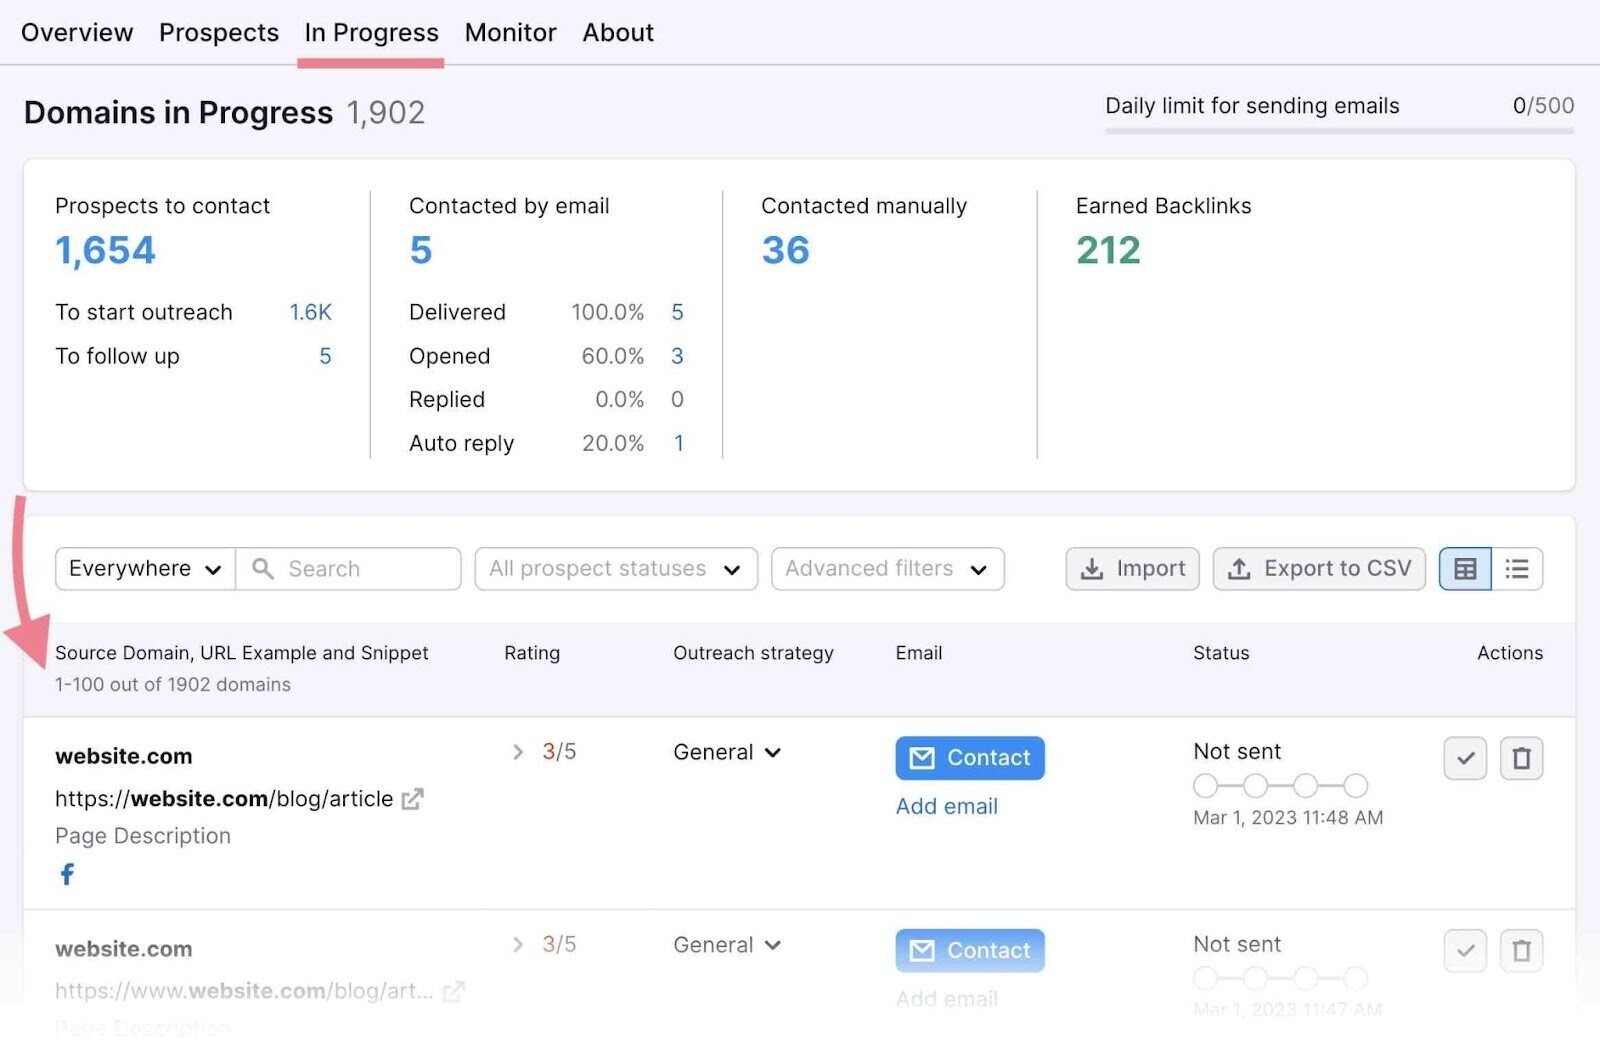This screenshot has height=1058, width=1600.
Task: Click the Facebook icon under website.com
Action: 67,875
